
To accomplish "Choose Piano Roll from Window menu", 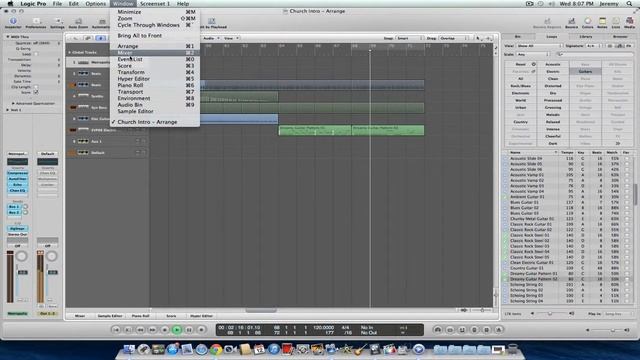I will 155,85.
